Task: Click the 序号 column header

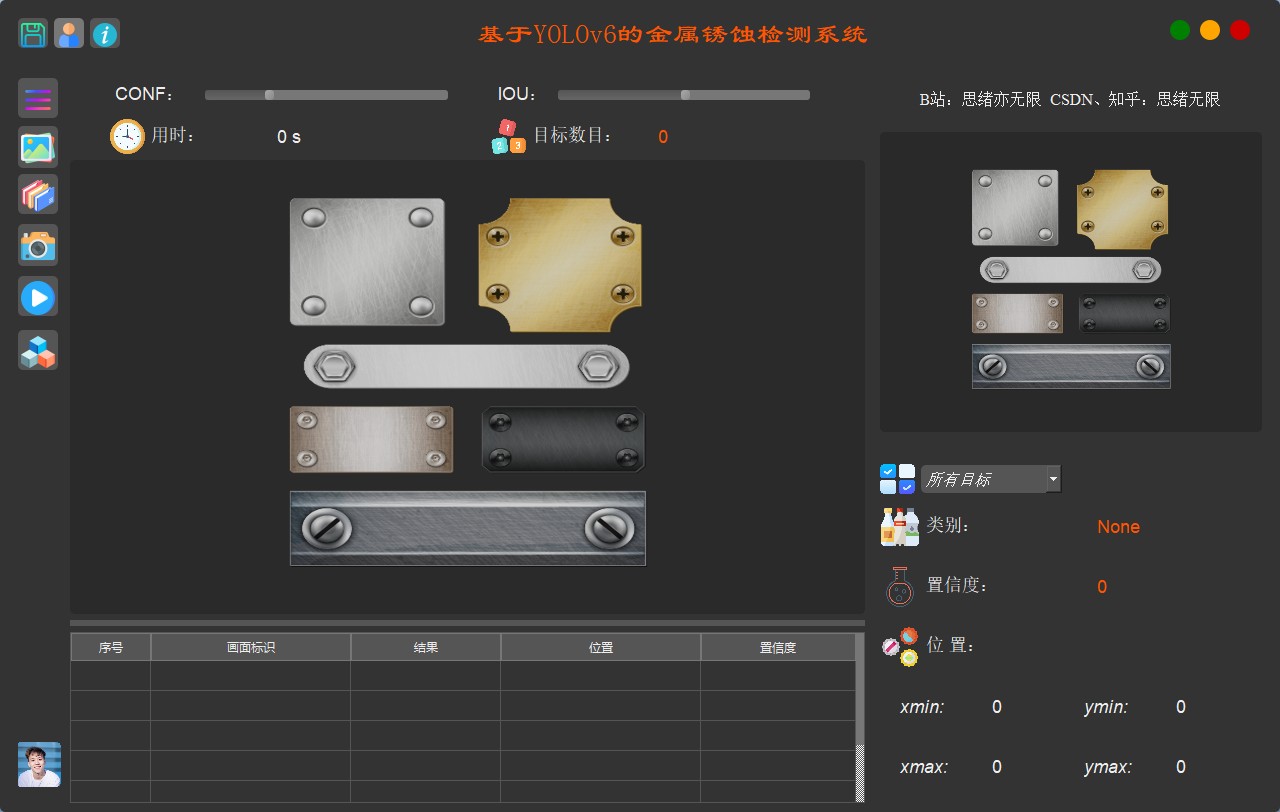Action: 111,648
